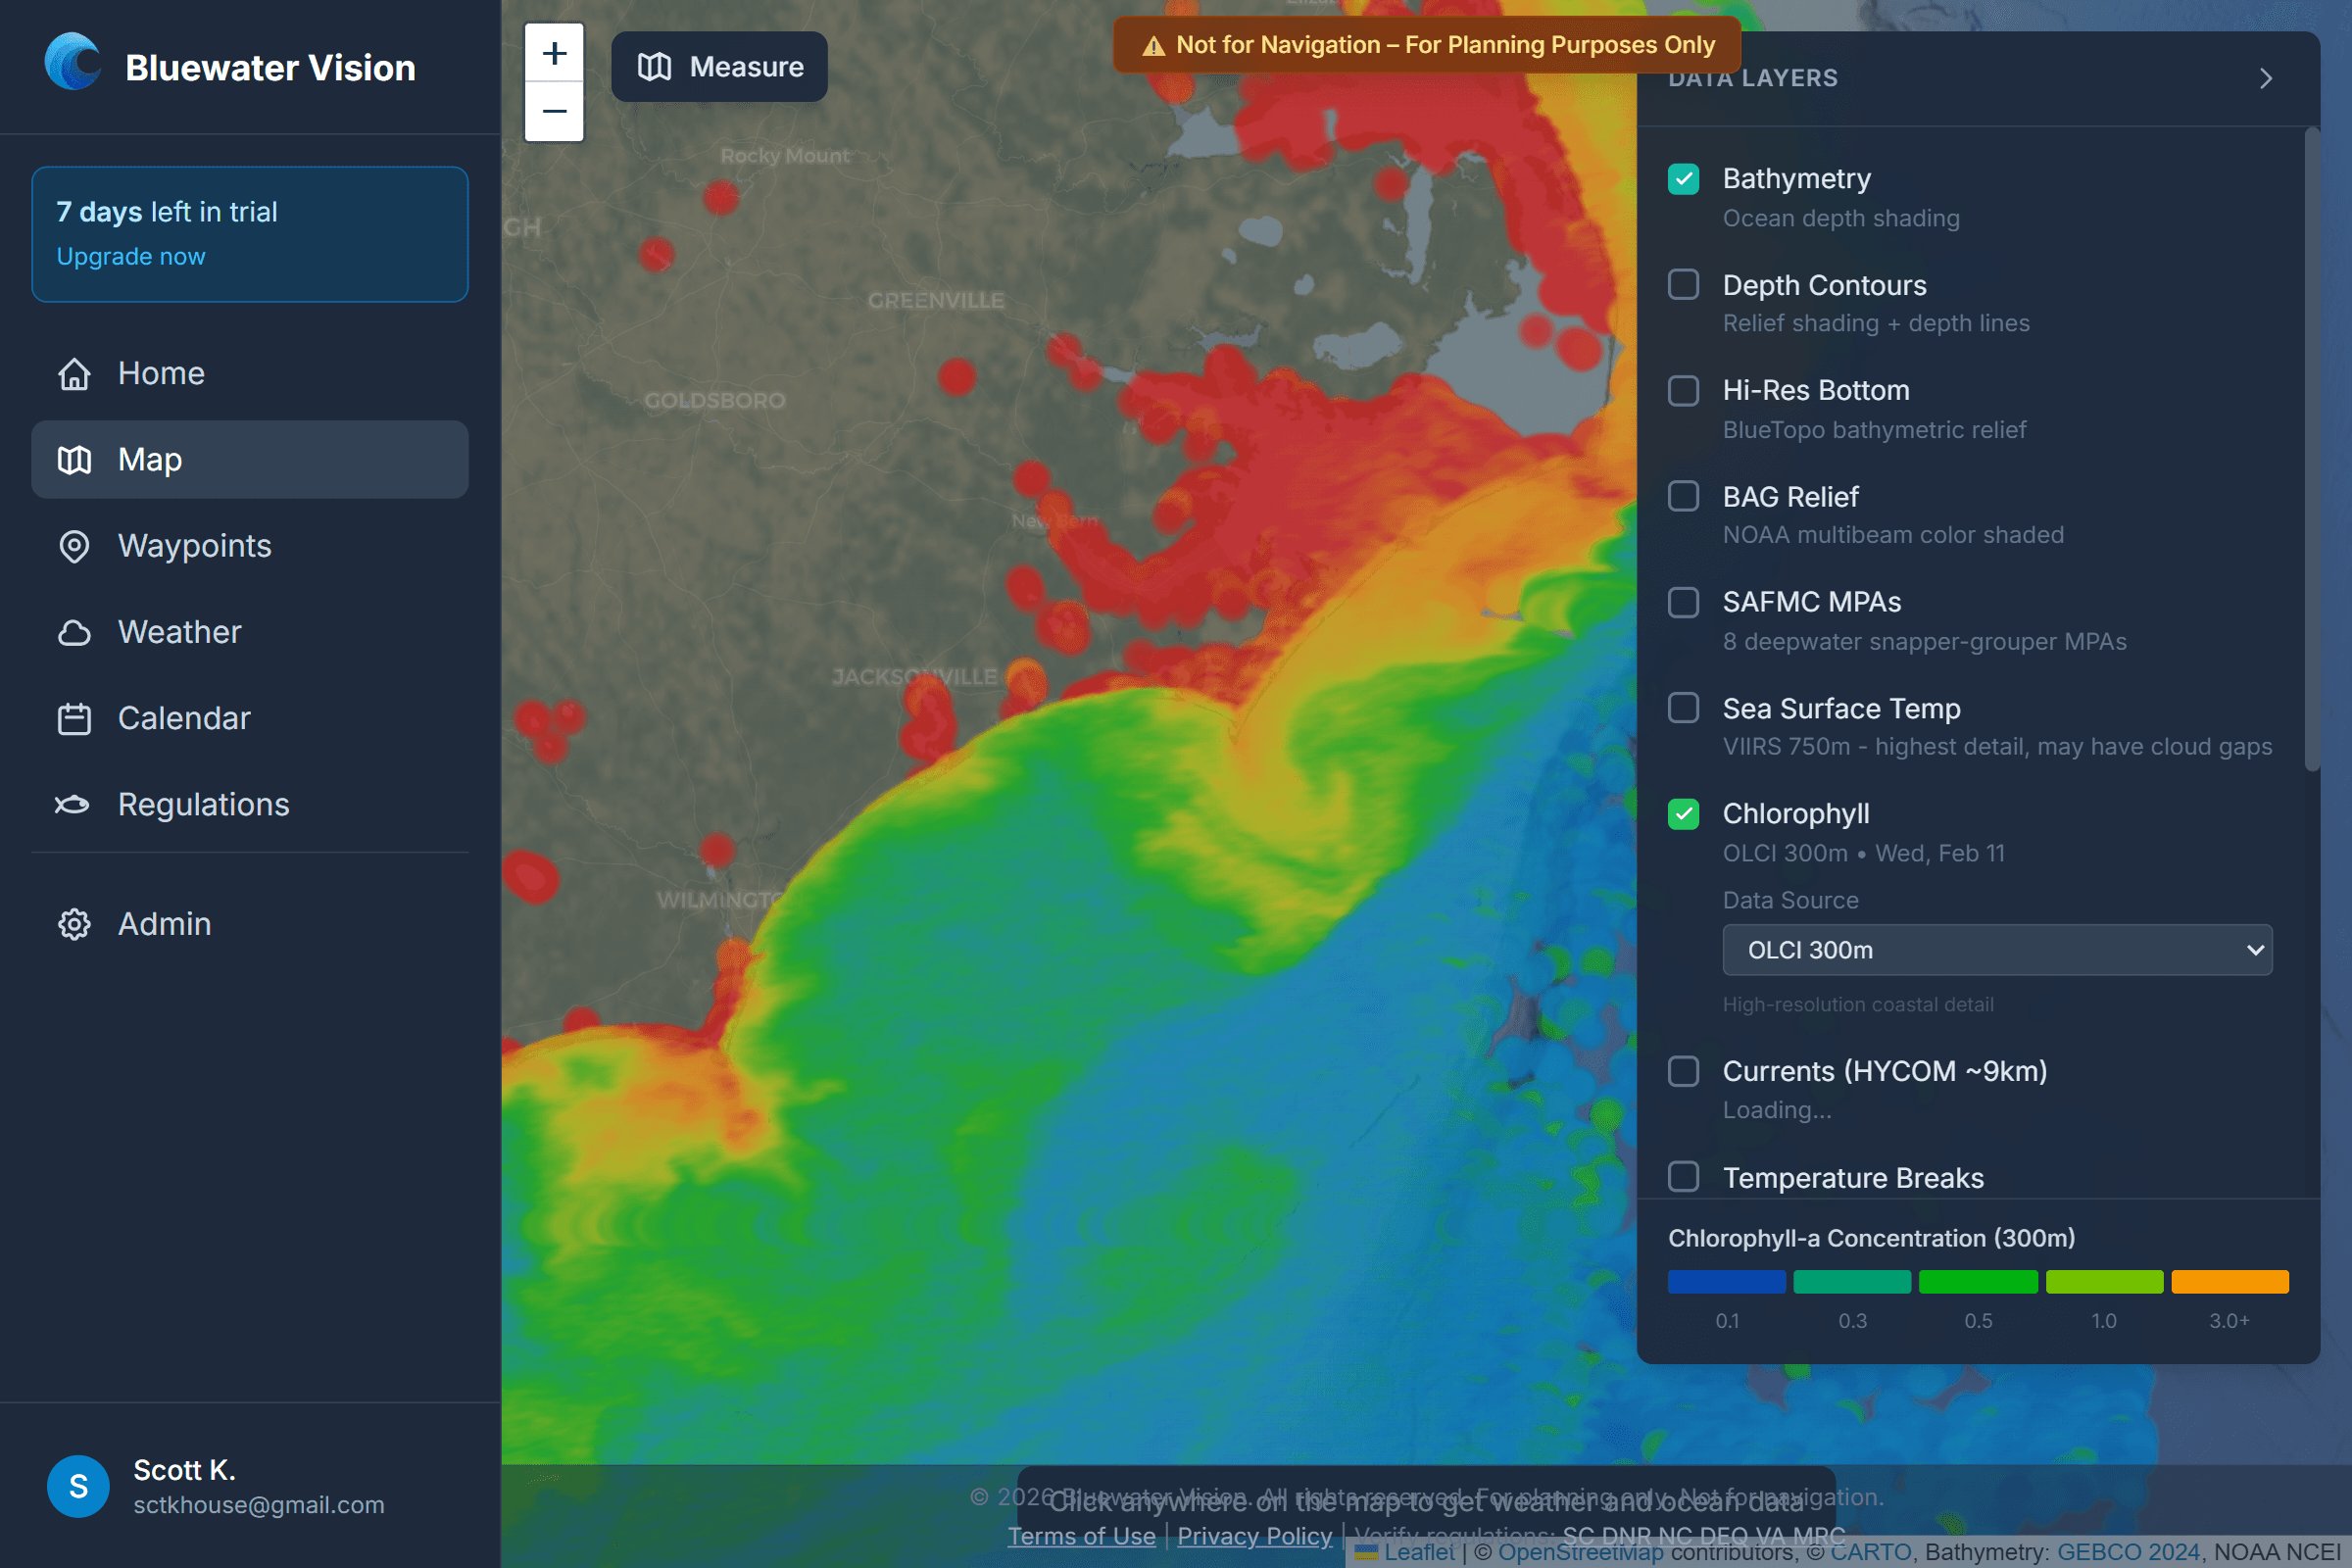The height and width of the screenshot is (1568, 2352).
Task: Open the Terms of Use page
Action: click(1081, 1535)
